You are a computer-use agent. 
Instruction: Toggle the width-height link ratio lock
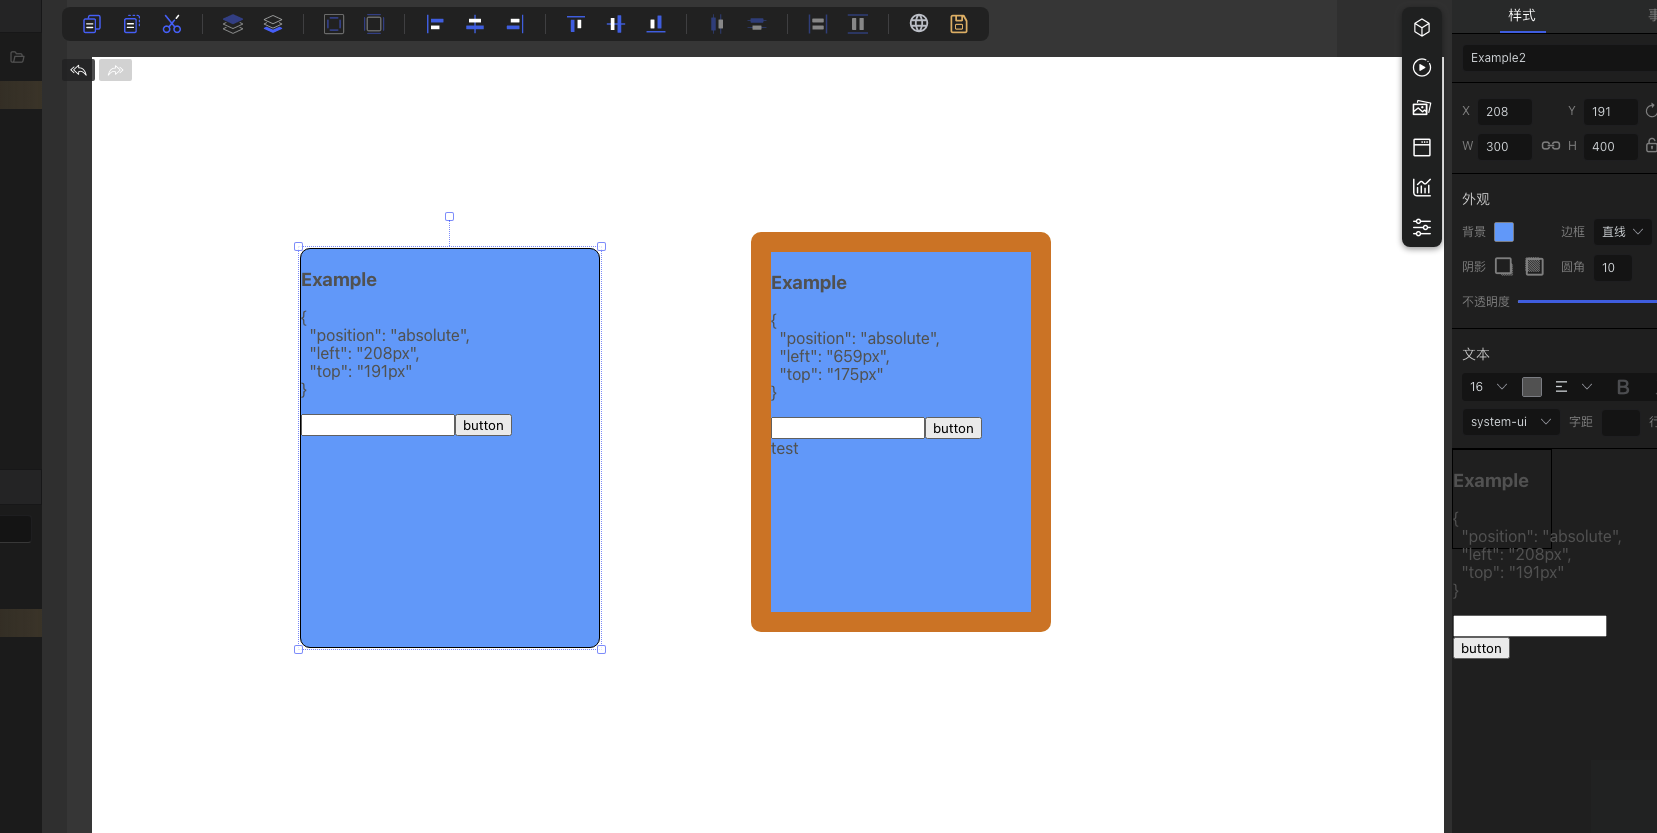(1551, 146)
